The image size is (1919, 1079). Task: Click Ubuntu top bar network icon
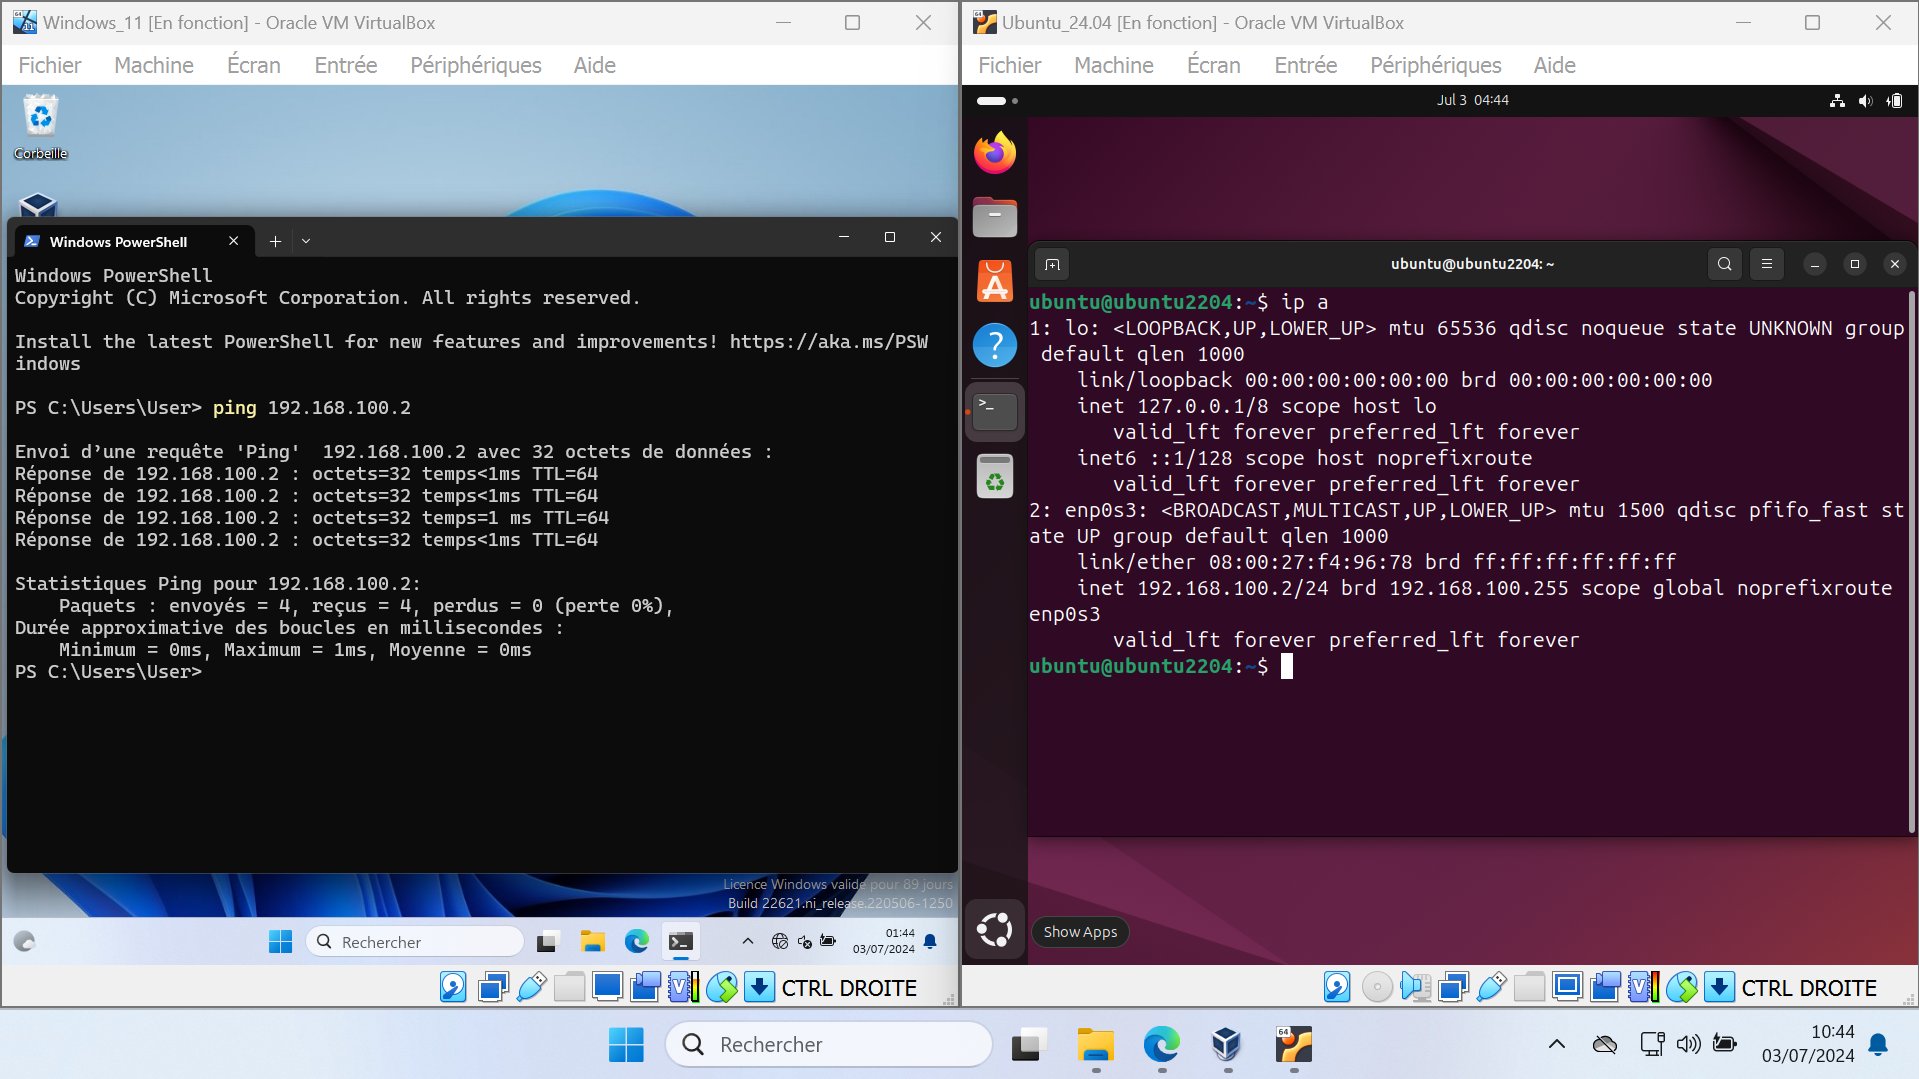pyautogui.click(x=1837, y=100)
